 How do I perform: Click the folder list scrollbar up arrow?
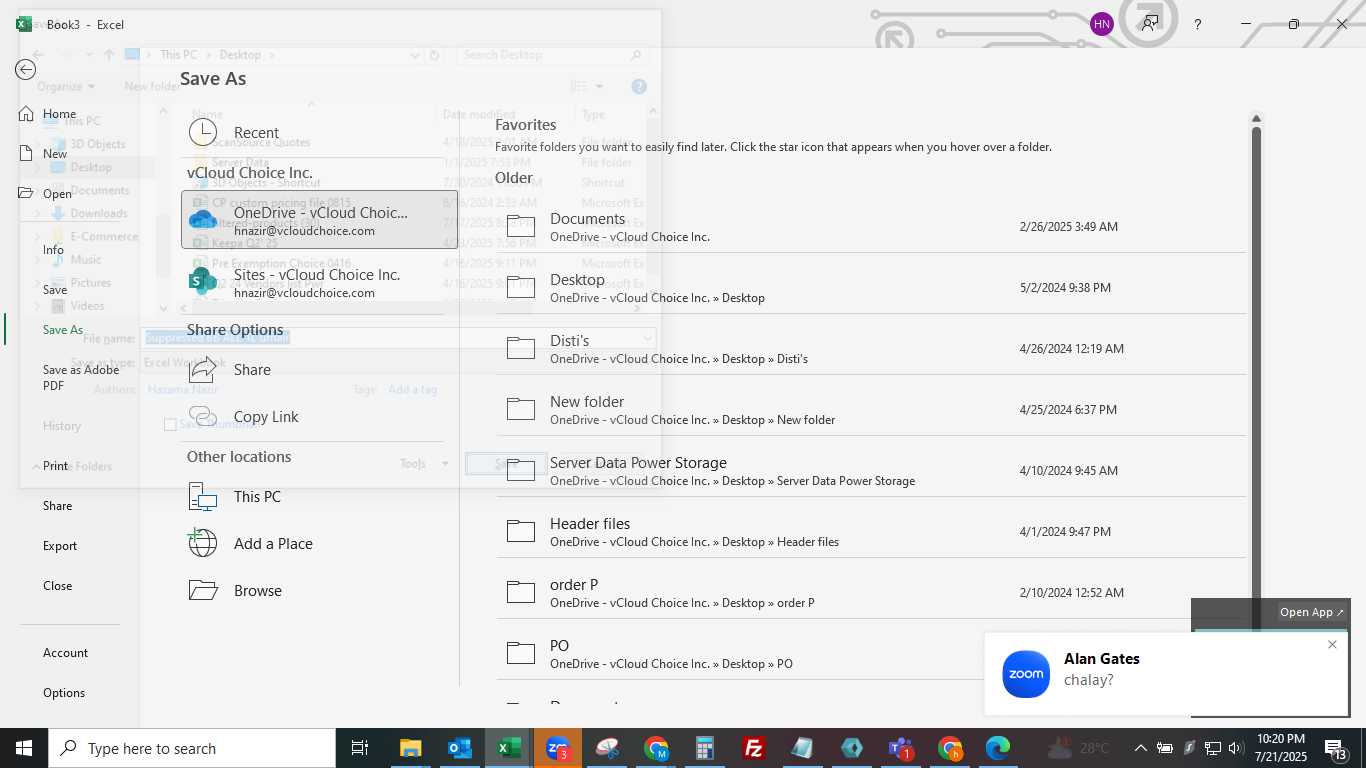pyautogui.click(x=1256, y=118)
